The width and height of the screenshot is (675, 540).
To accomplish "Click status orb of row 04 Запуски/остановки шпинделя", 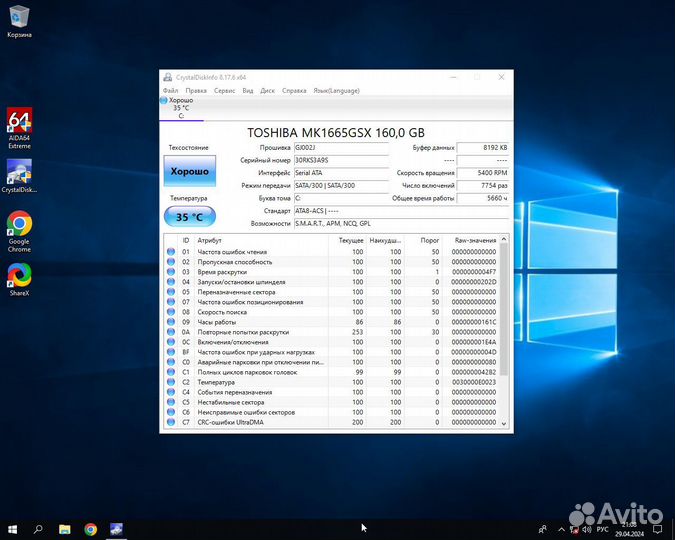I will coord(171,282).
